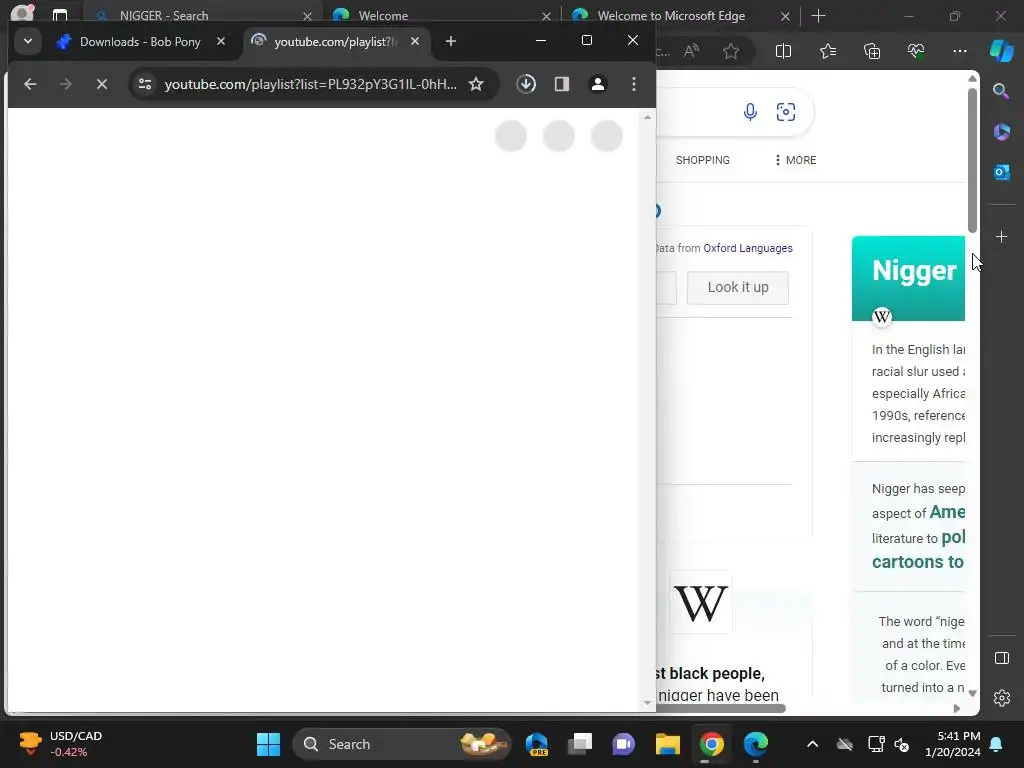This screenshot has height=768, width=1024.
Task: Click the taskbar Search box
Action: (x=402, y=744)
